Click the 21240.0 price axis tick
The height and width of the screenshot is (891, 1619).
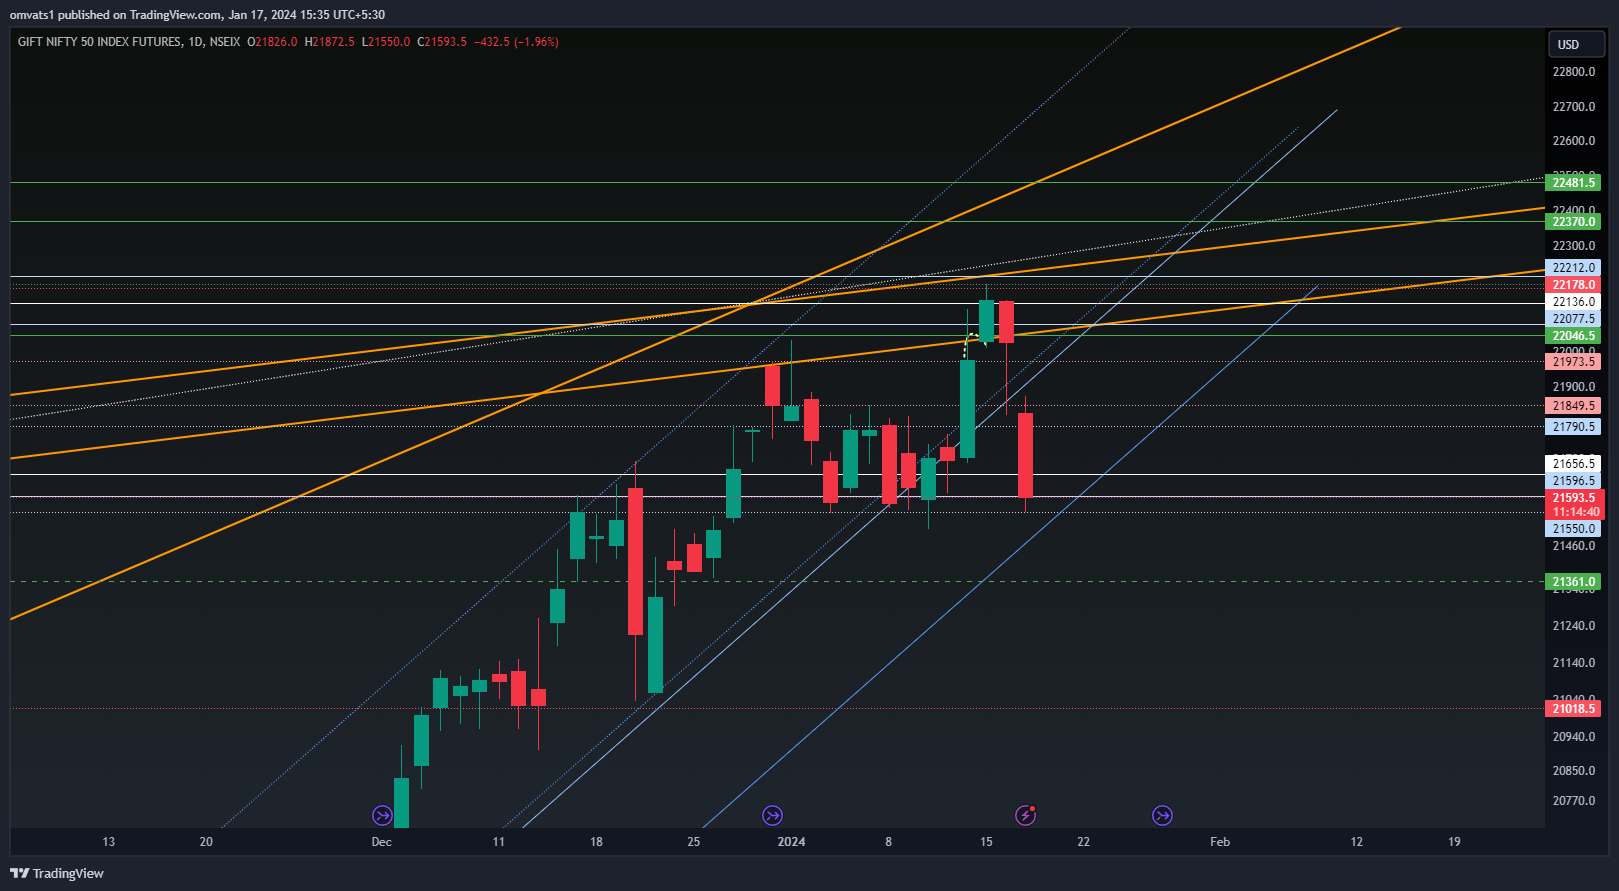tap(1573, 626)
